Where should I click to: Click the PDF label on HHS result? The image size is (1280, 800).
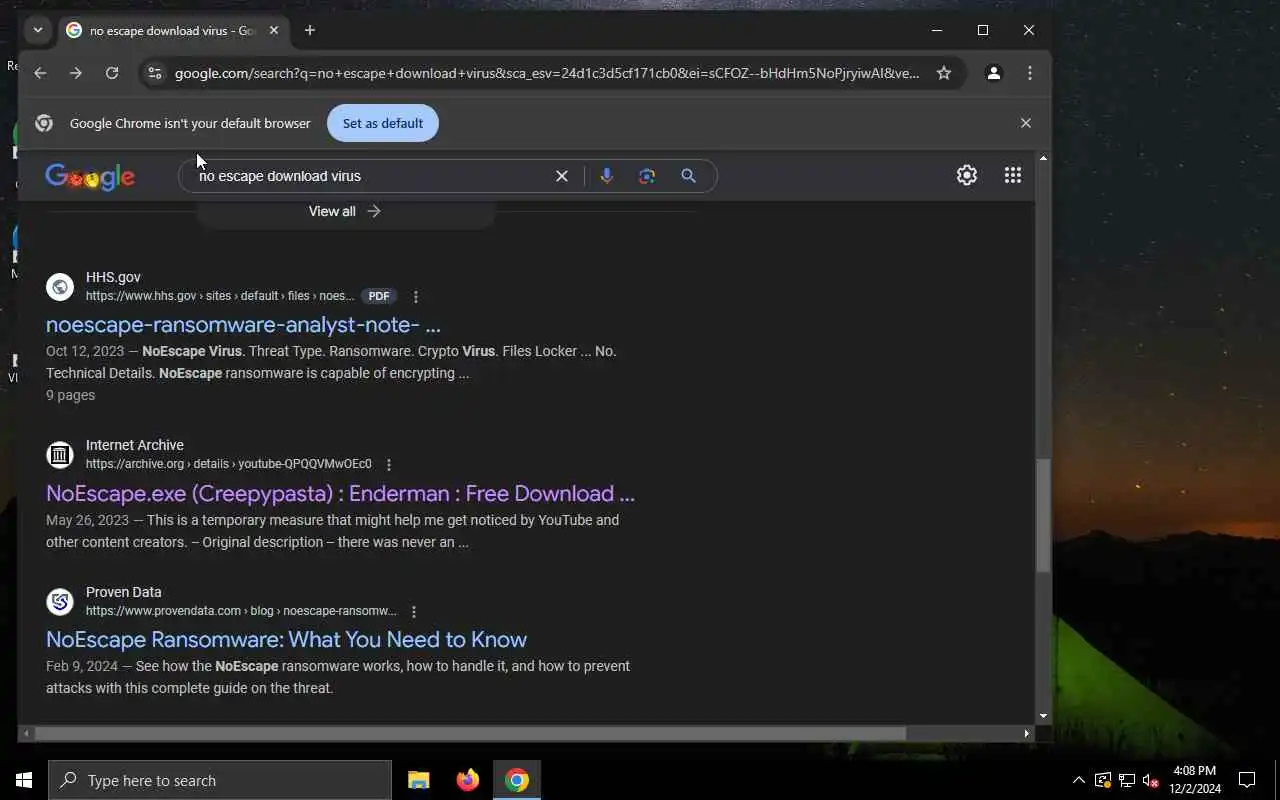(x=379, y=296)
